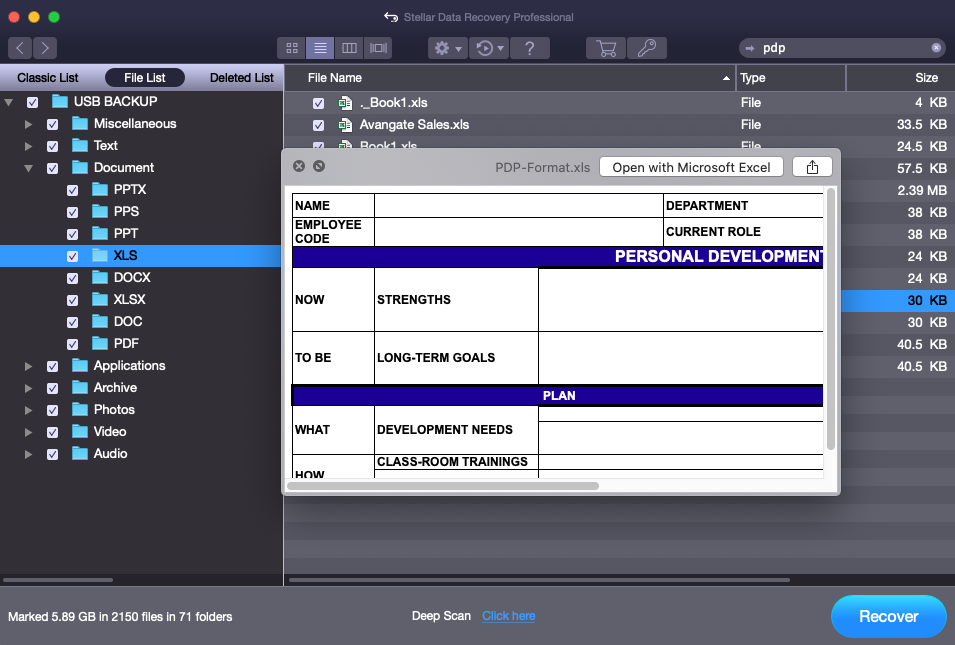Image resolution: width=955 pixels, height=645 pixels.
Task: Expand the Applications folder
Action: coord(29,366)
